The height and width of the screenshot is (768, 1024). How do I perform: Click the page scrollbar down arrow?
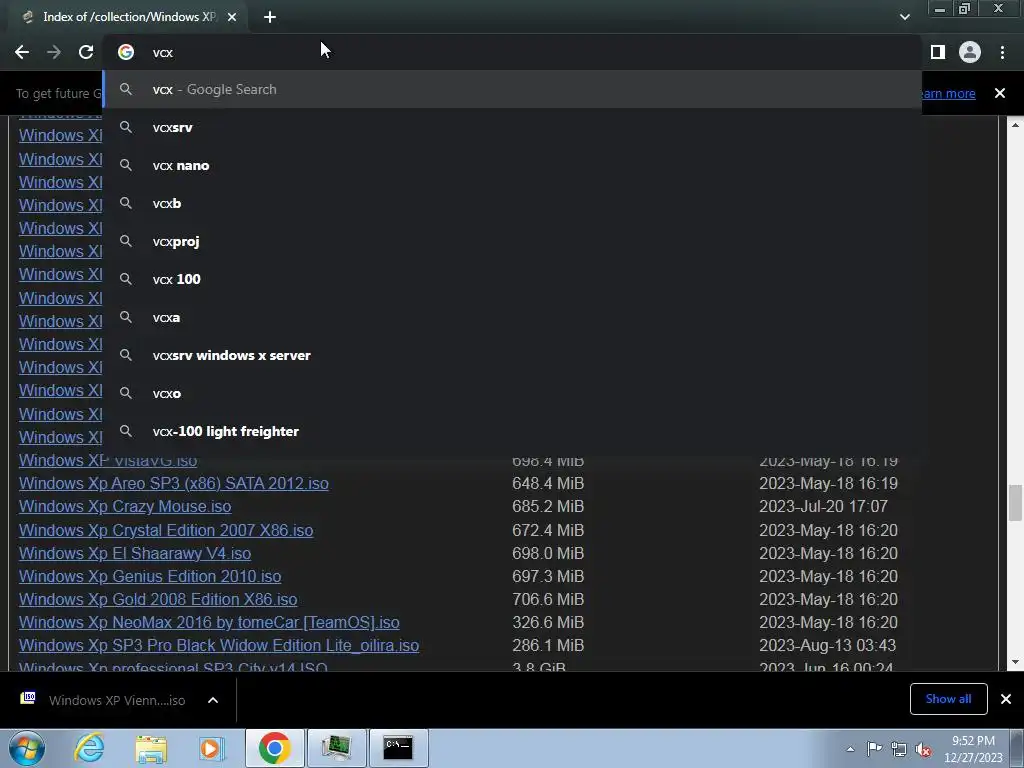[1015, 662]
